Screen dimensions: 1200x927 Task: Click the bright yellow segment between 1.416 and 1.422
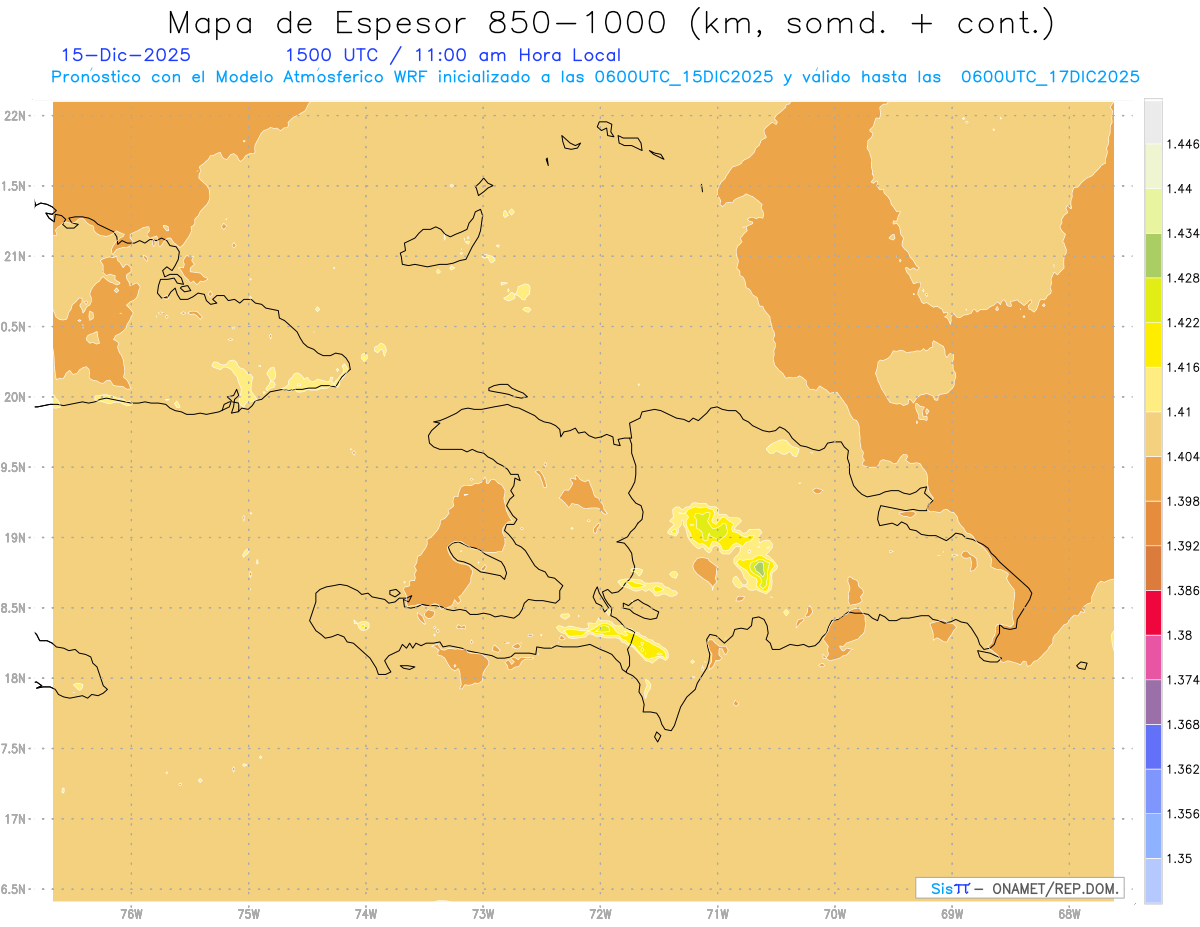(x=1153, y=345)
